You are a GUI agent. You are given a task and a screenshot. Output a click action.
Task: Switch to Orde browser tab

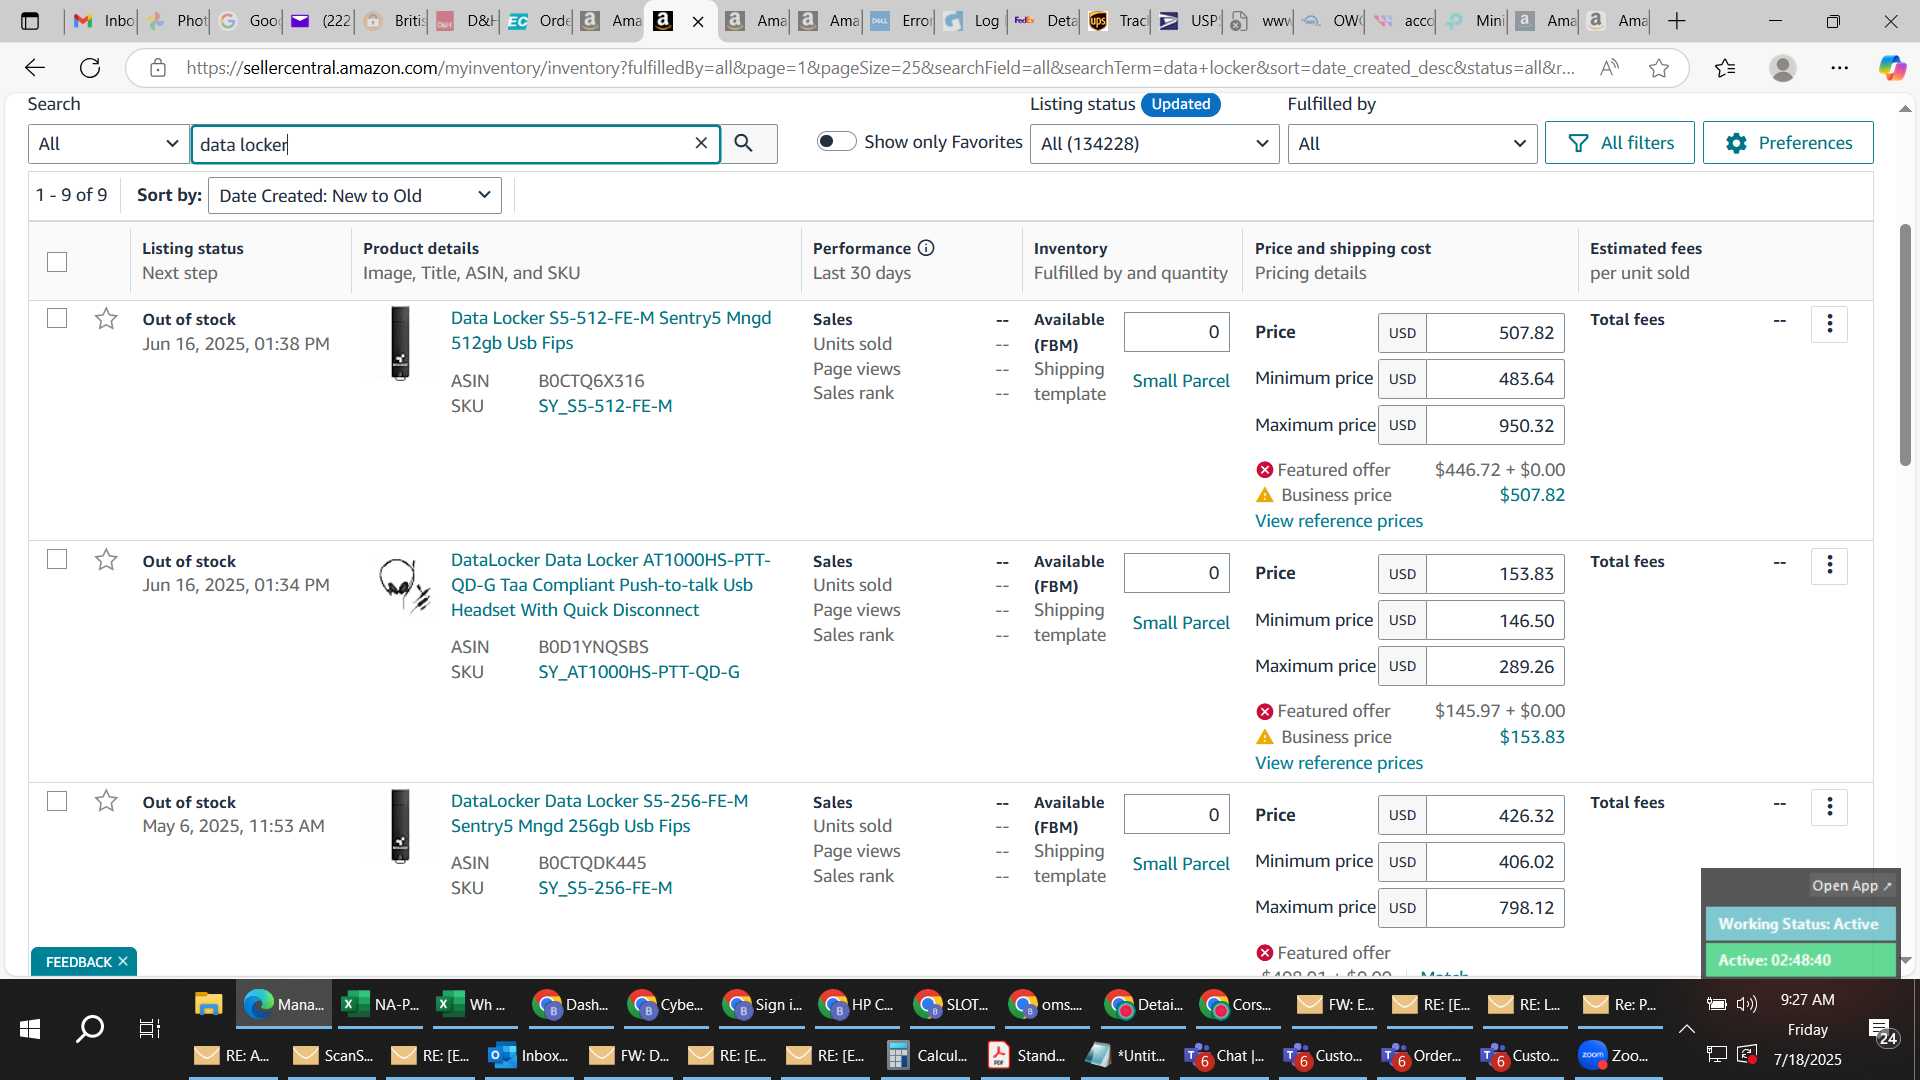tap(538, 21)
